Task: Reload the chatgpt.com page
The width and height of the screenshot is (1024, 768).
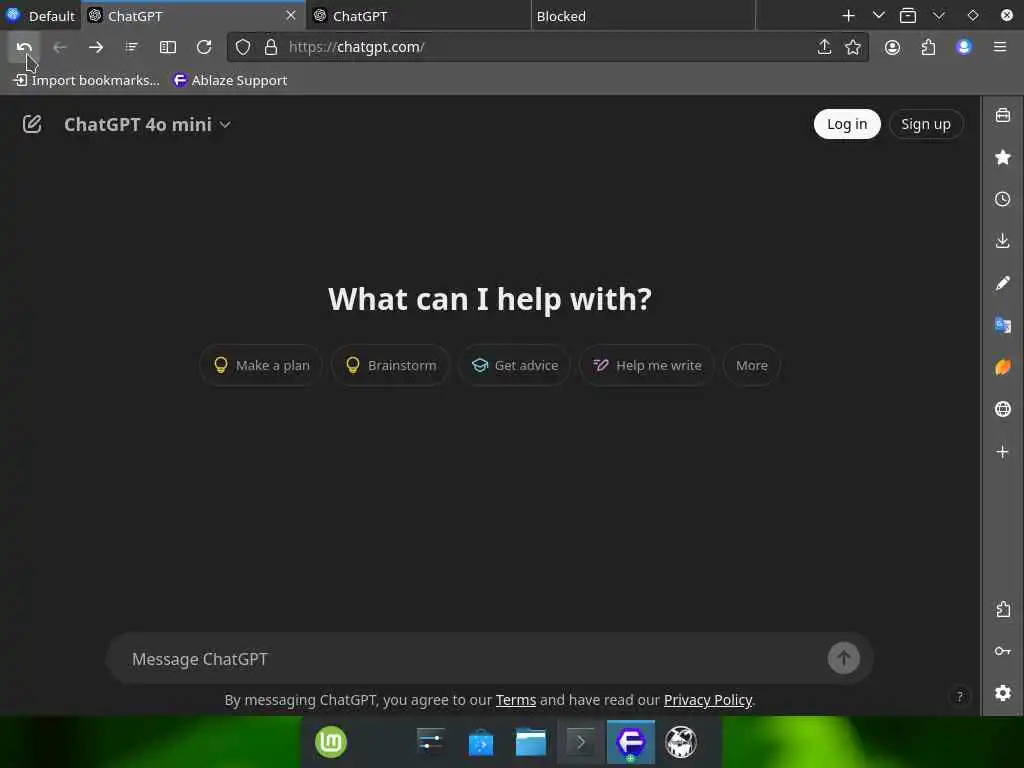Action: tap(204, 47)
